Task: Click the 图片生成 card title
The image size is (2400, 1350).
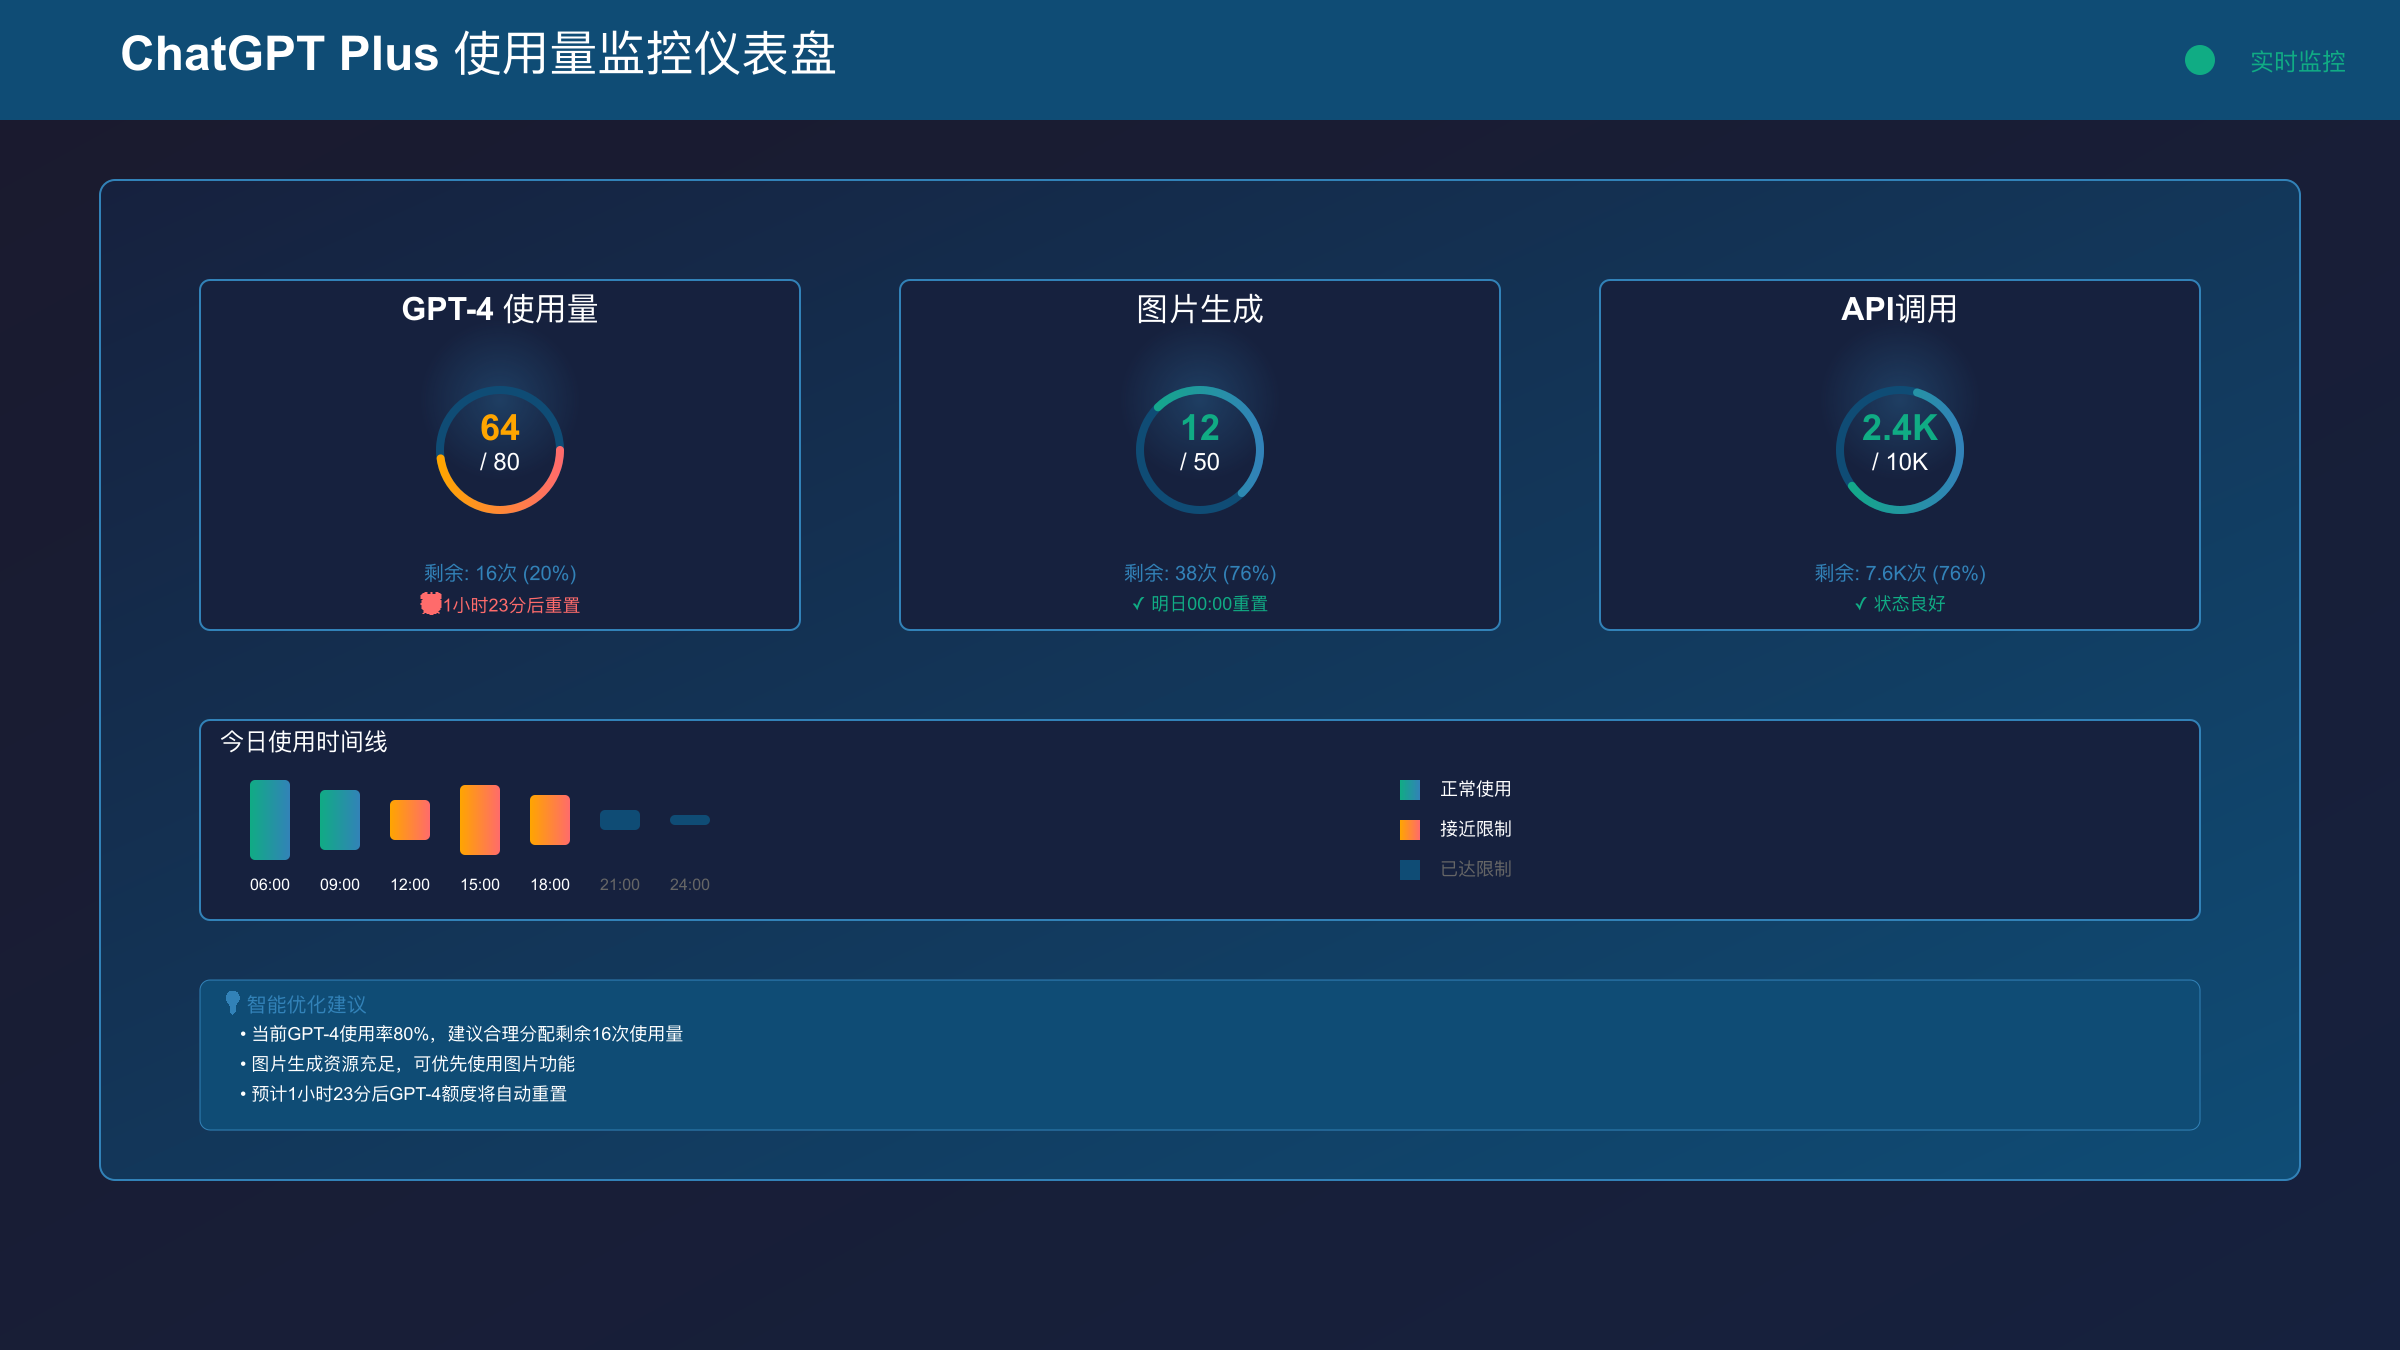Action: click(x=1200, y=309)
